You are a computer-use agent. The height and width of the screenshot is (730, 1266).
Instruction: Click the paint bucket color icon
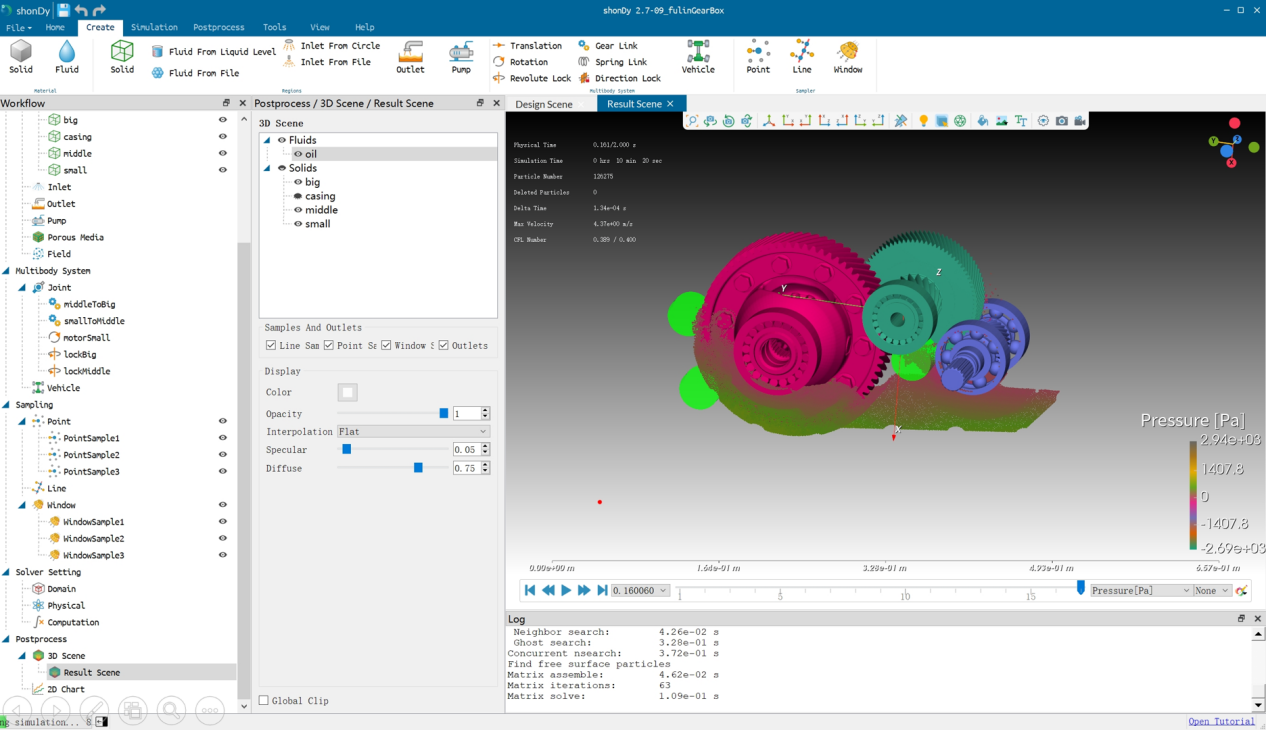[983, 121]
